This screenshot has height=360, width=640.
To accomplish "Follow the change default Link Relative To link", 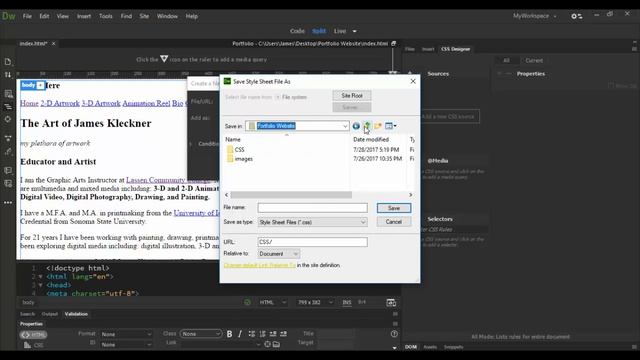I will pos(260,265).
